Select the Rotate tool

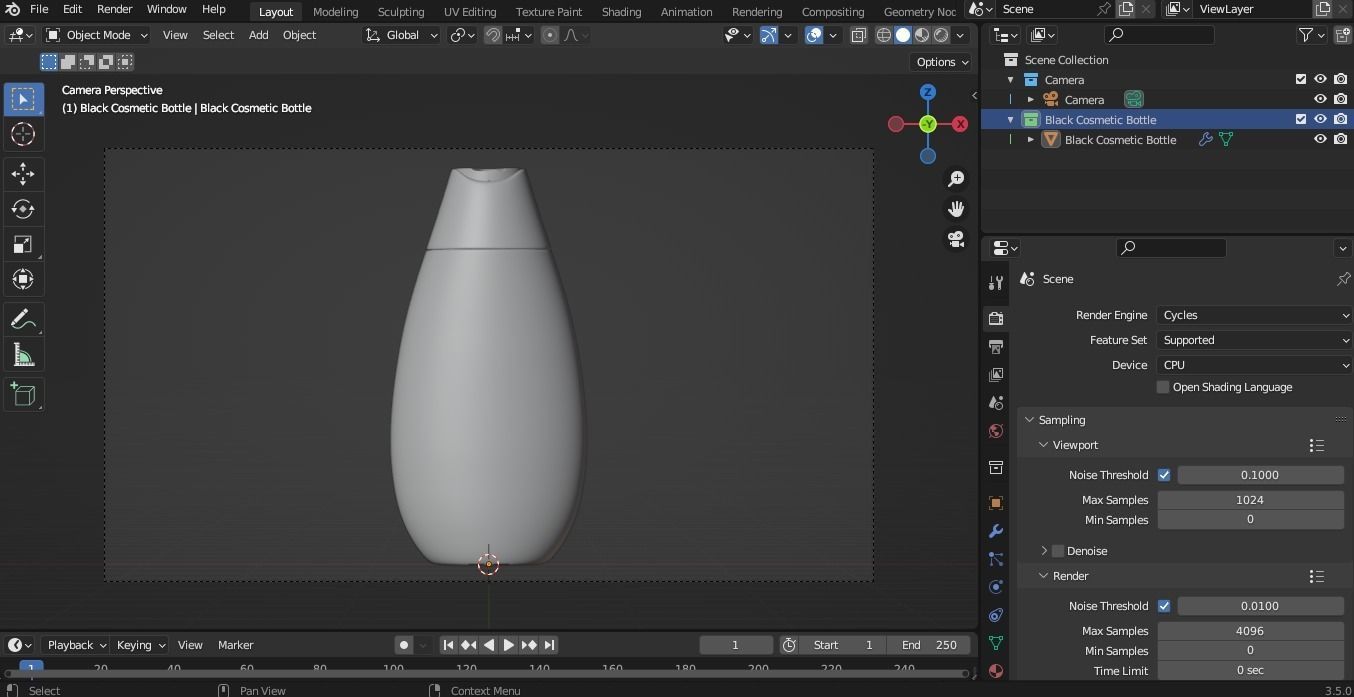coord(23,209)
